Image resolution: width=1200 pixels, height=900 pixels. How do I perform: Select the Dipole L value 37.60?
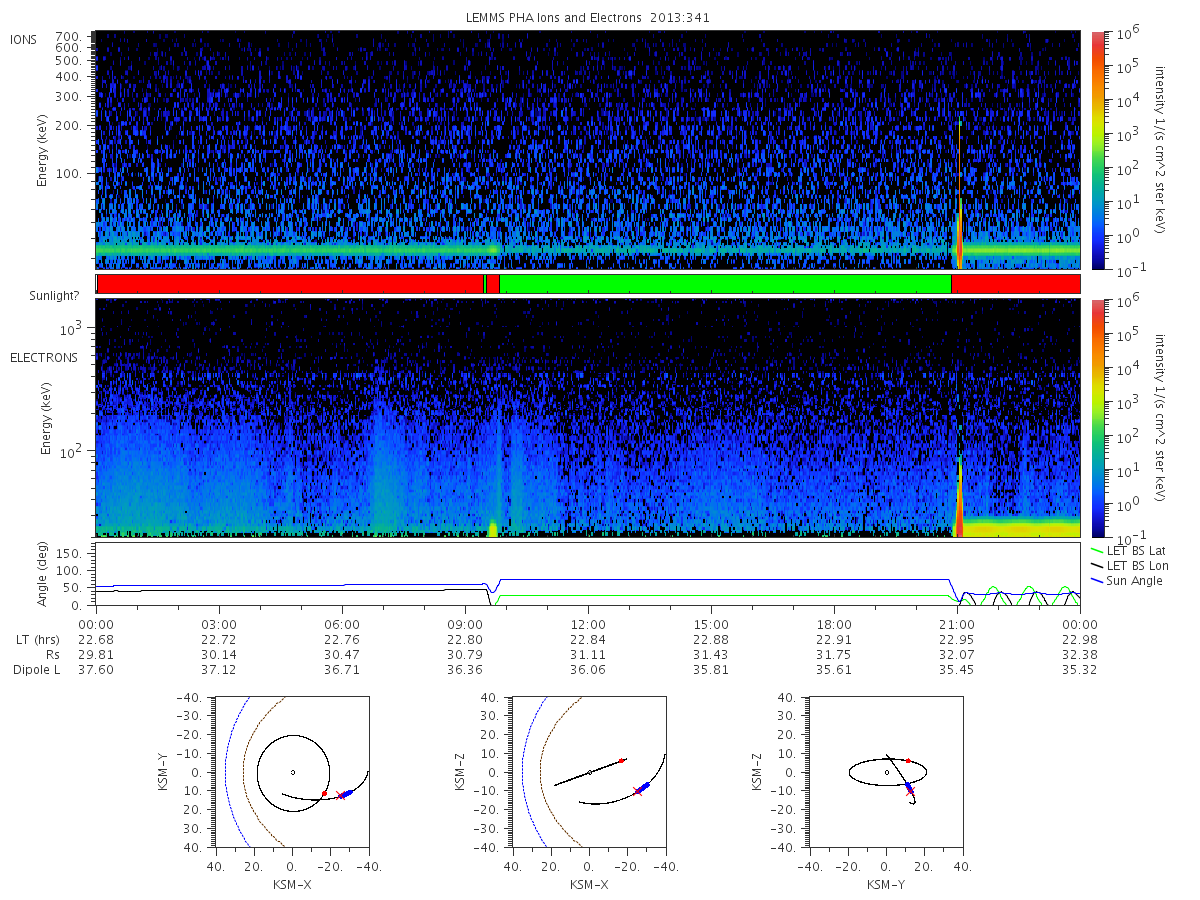[x=96, y=669]
